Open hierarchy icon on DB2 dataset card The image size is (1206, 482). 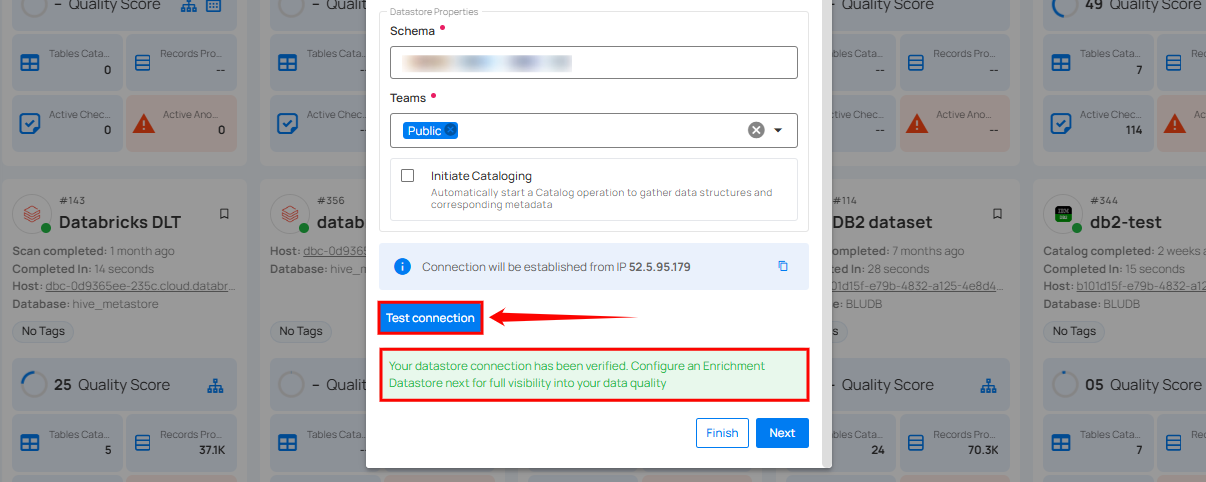(988, 385)
